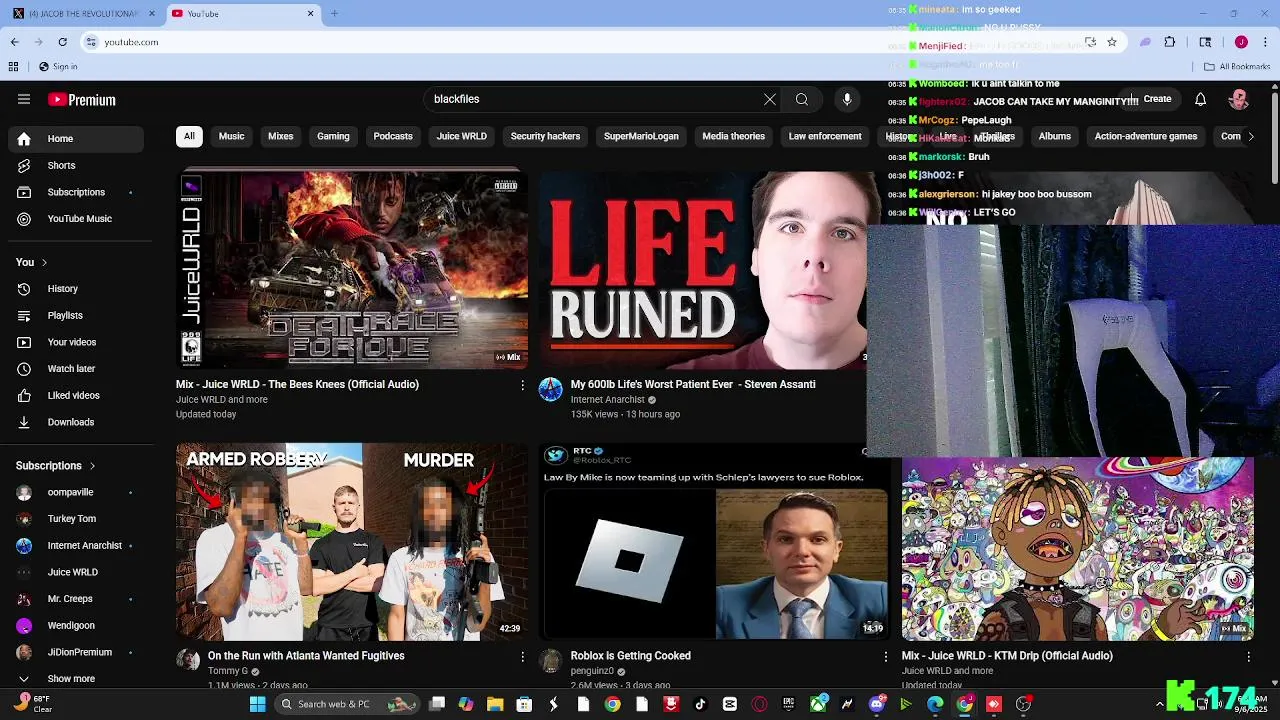
Task: Clear the blackfiles search text with X
Action: [x=769, y=99]
